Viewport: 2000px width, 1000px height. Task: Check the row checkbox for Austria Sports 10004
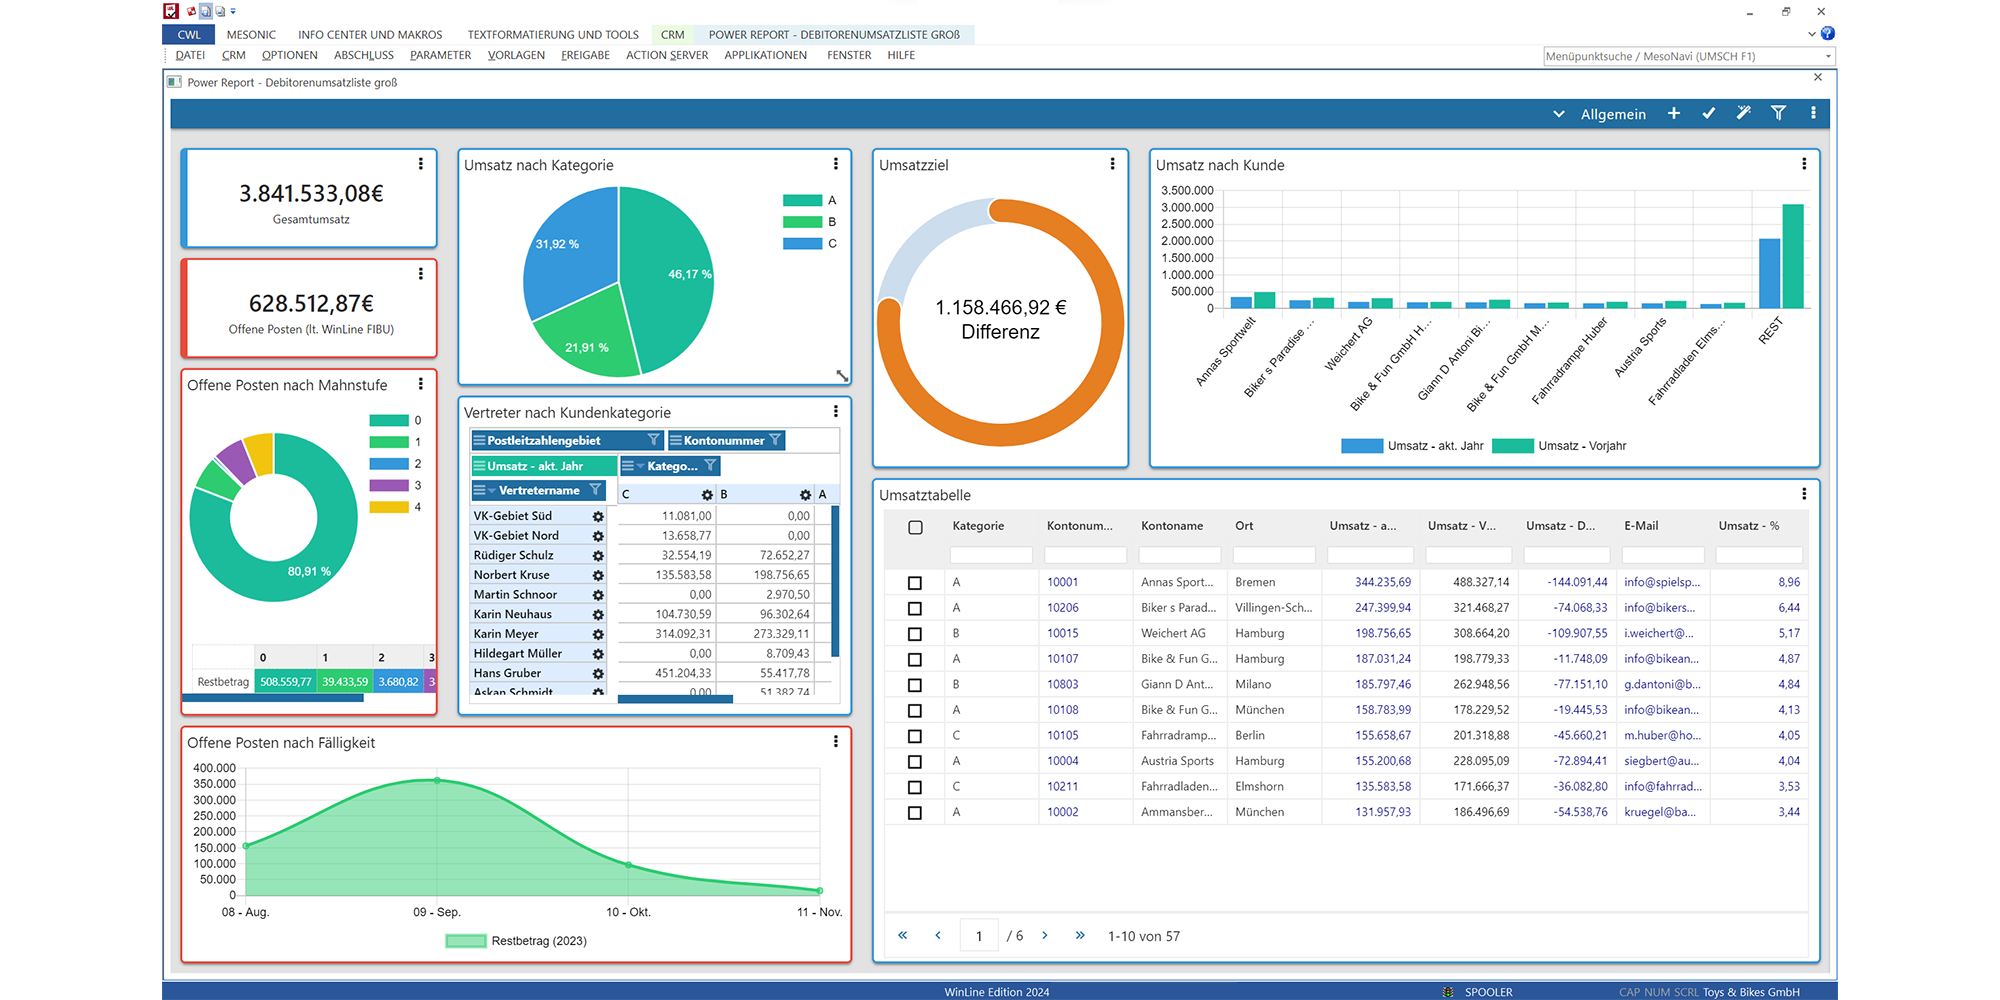coord(915,762)
